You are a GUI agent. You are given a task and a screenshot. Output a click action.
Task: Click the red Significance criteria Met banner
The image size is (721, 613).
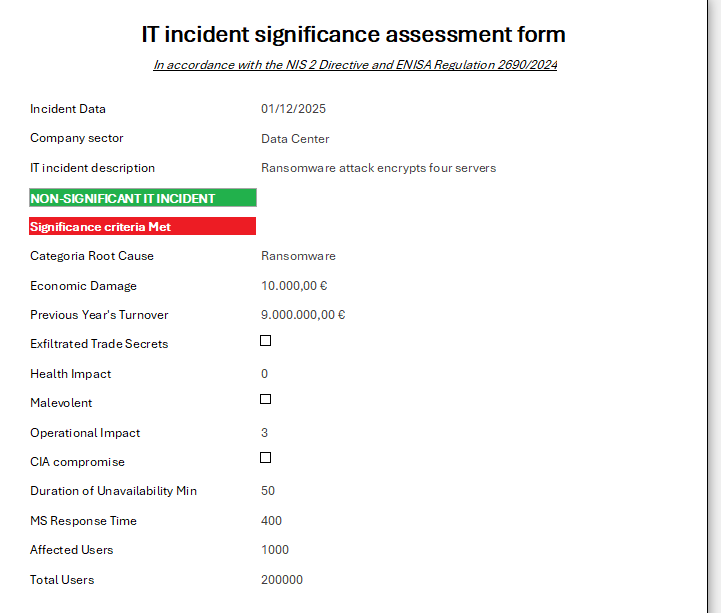143,227
